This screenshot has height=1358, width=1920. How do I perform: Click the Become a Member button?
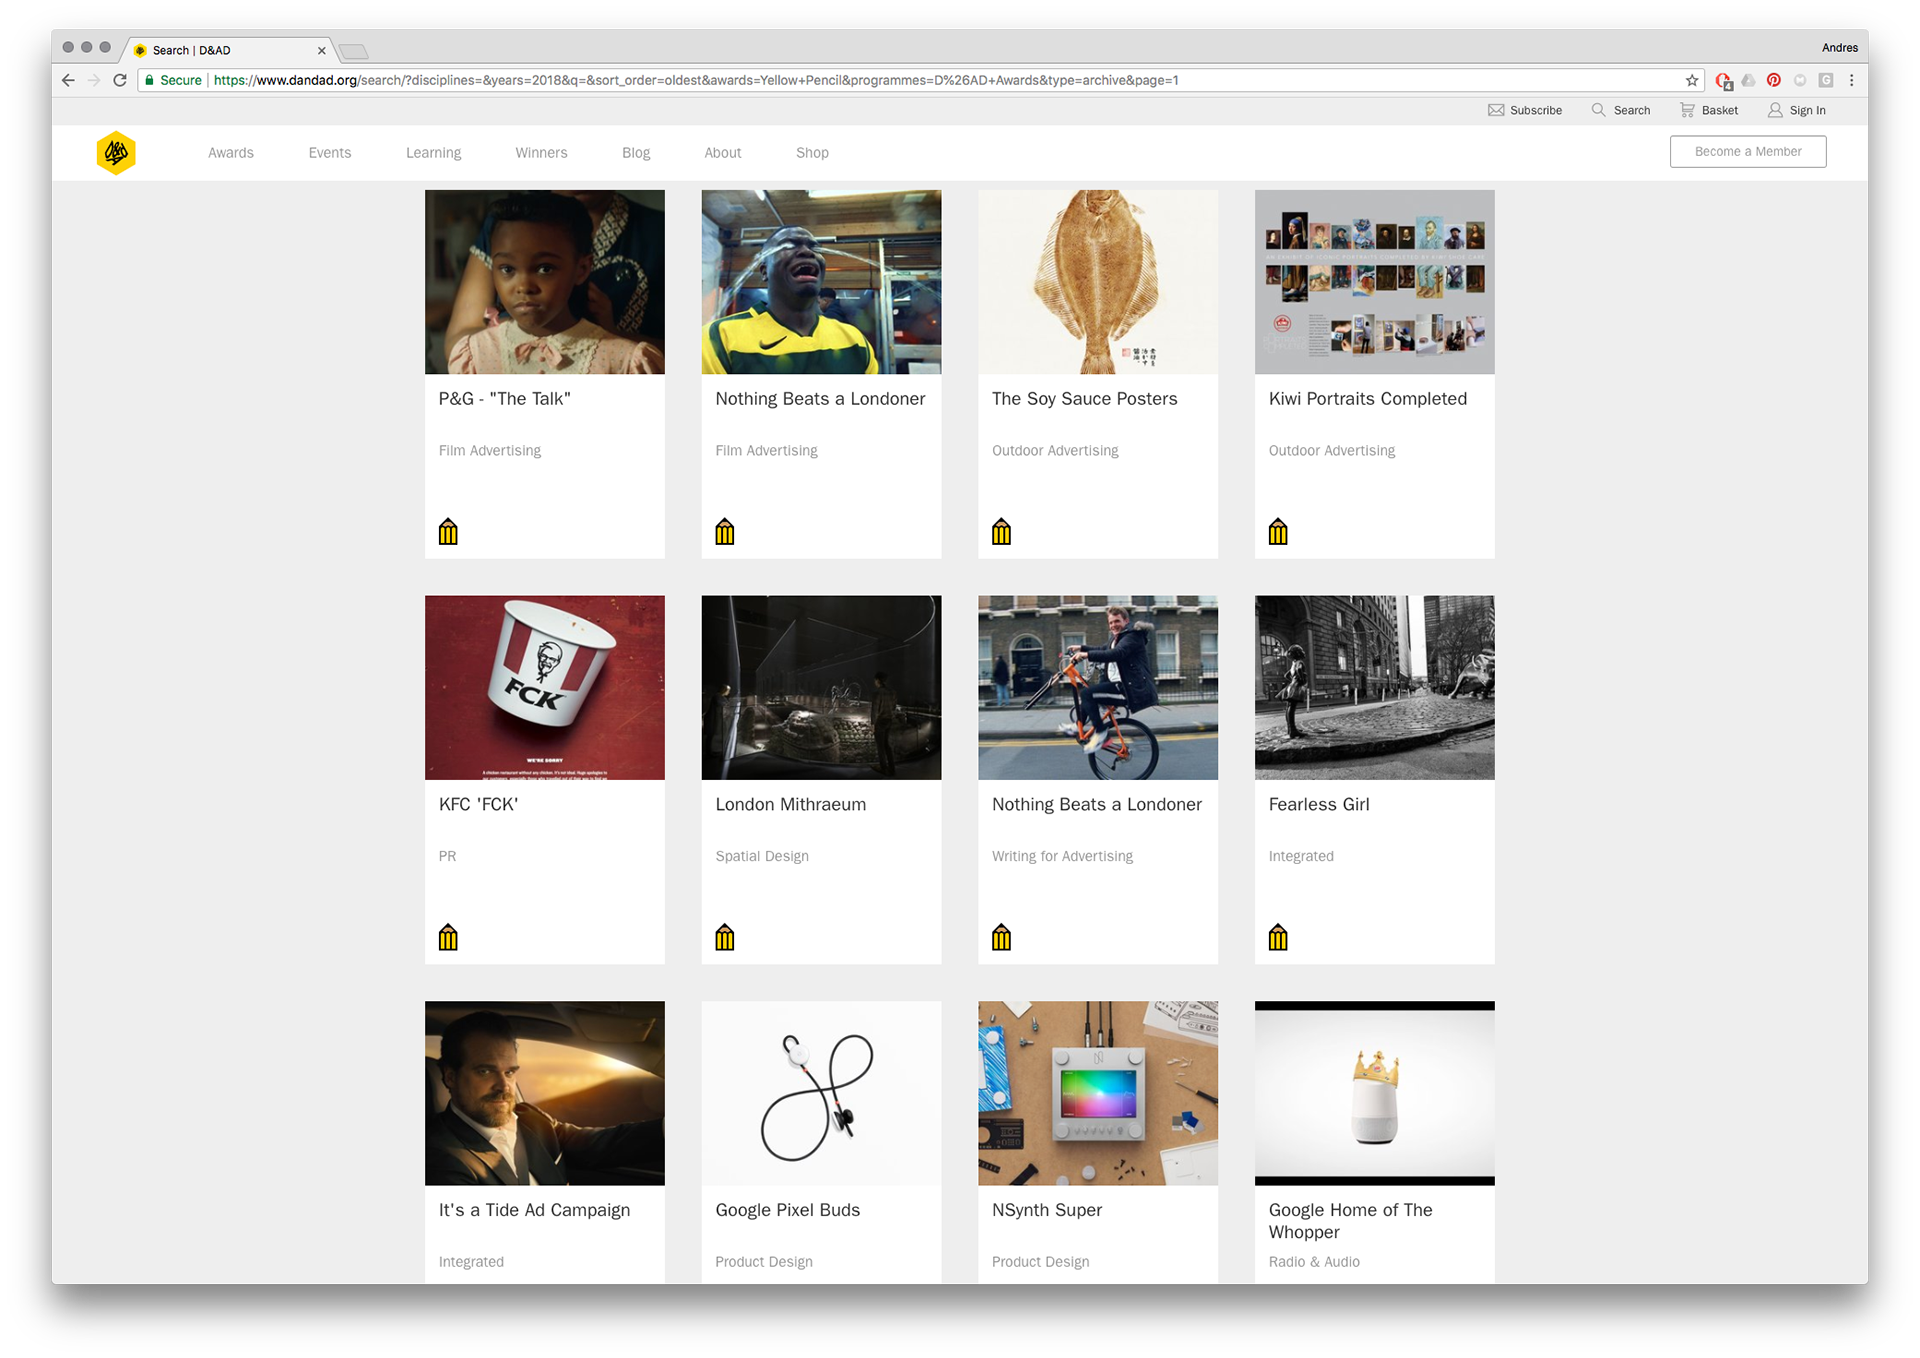pyautogui.click(x=1748, y=152)
